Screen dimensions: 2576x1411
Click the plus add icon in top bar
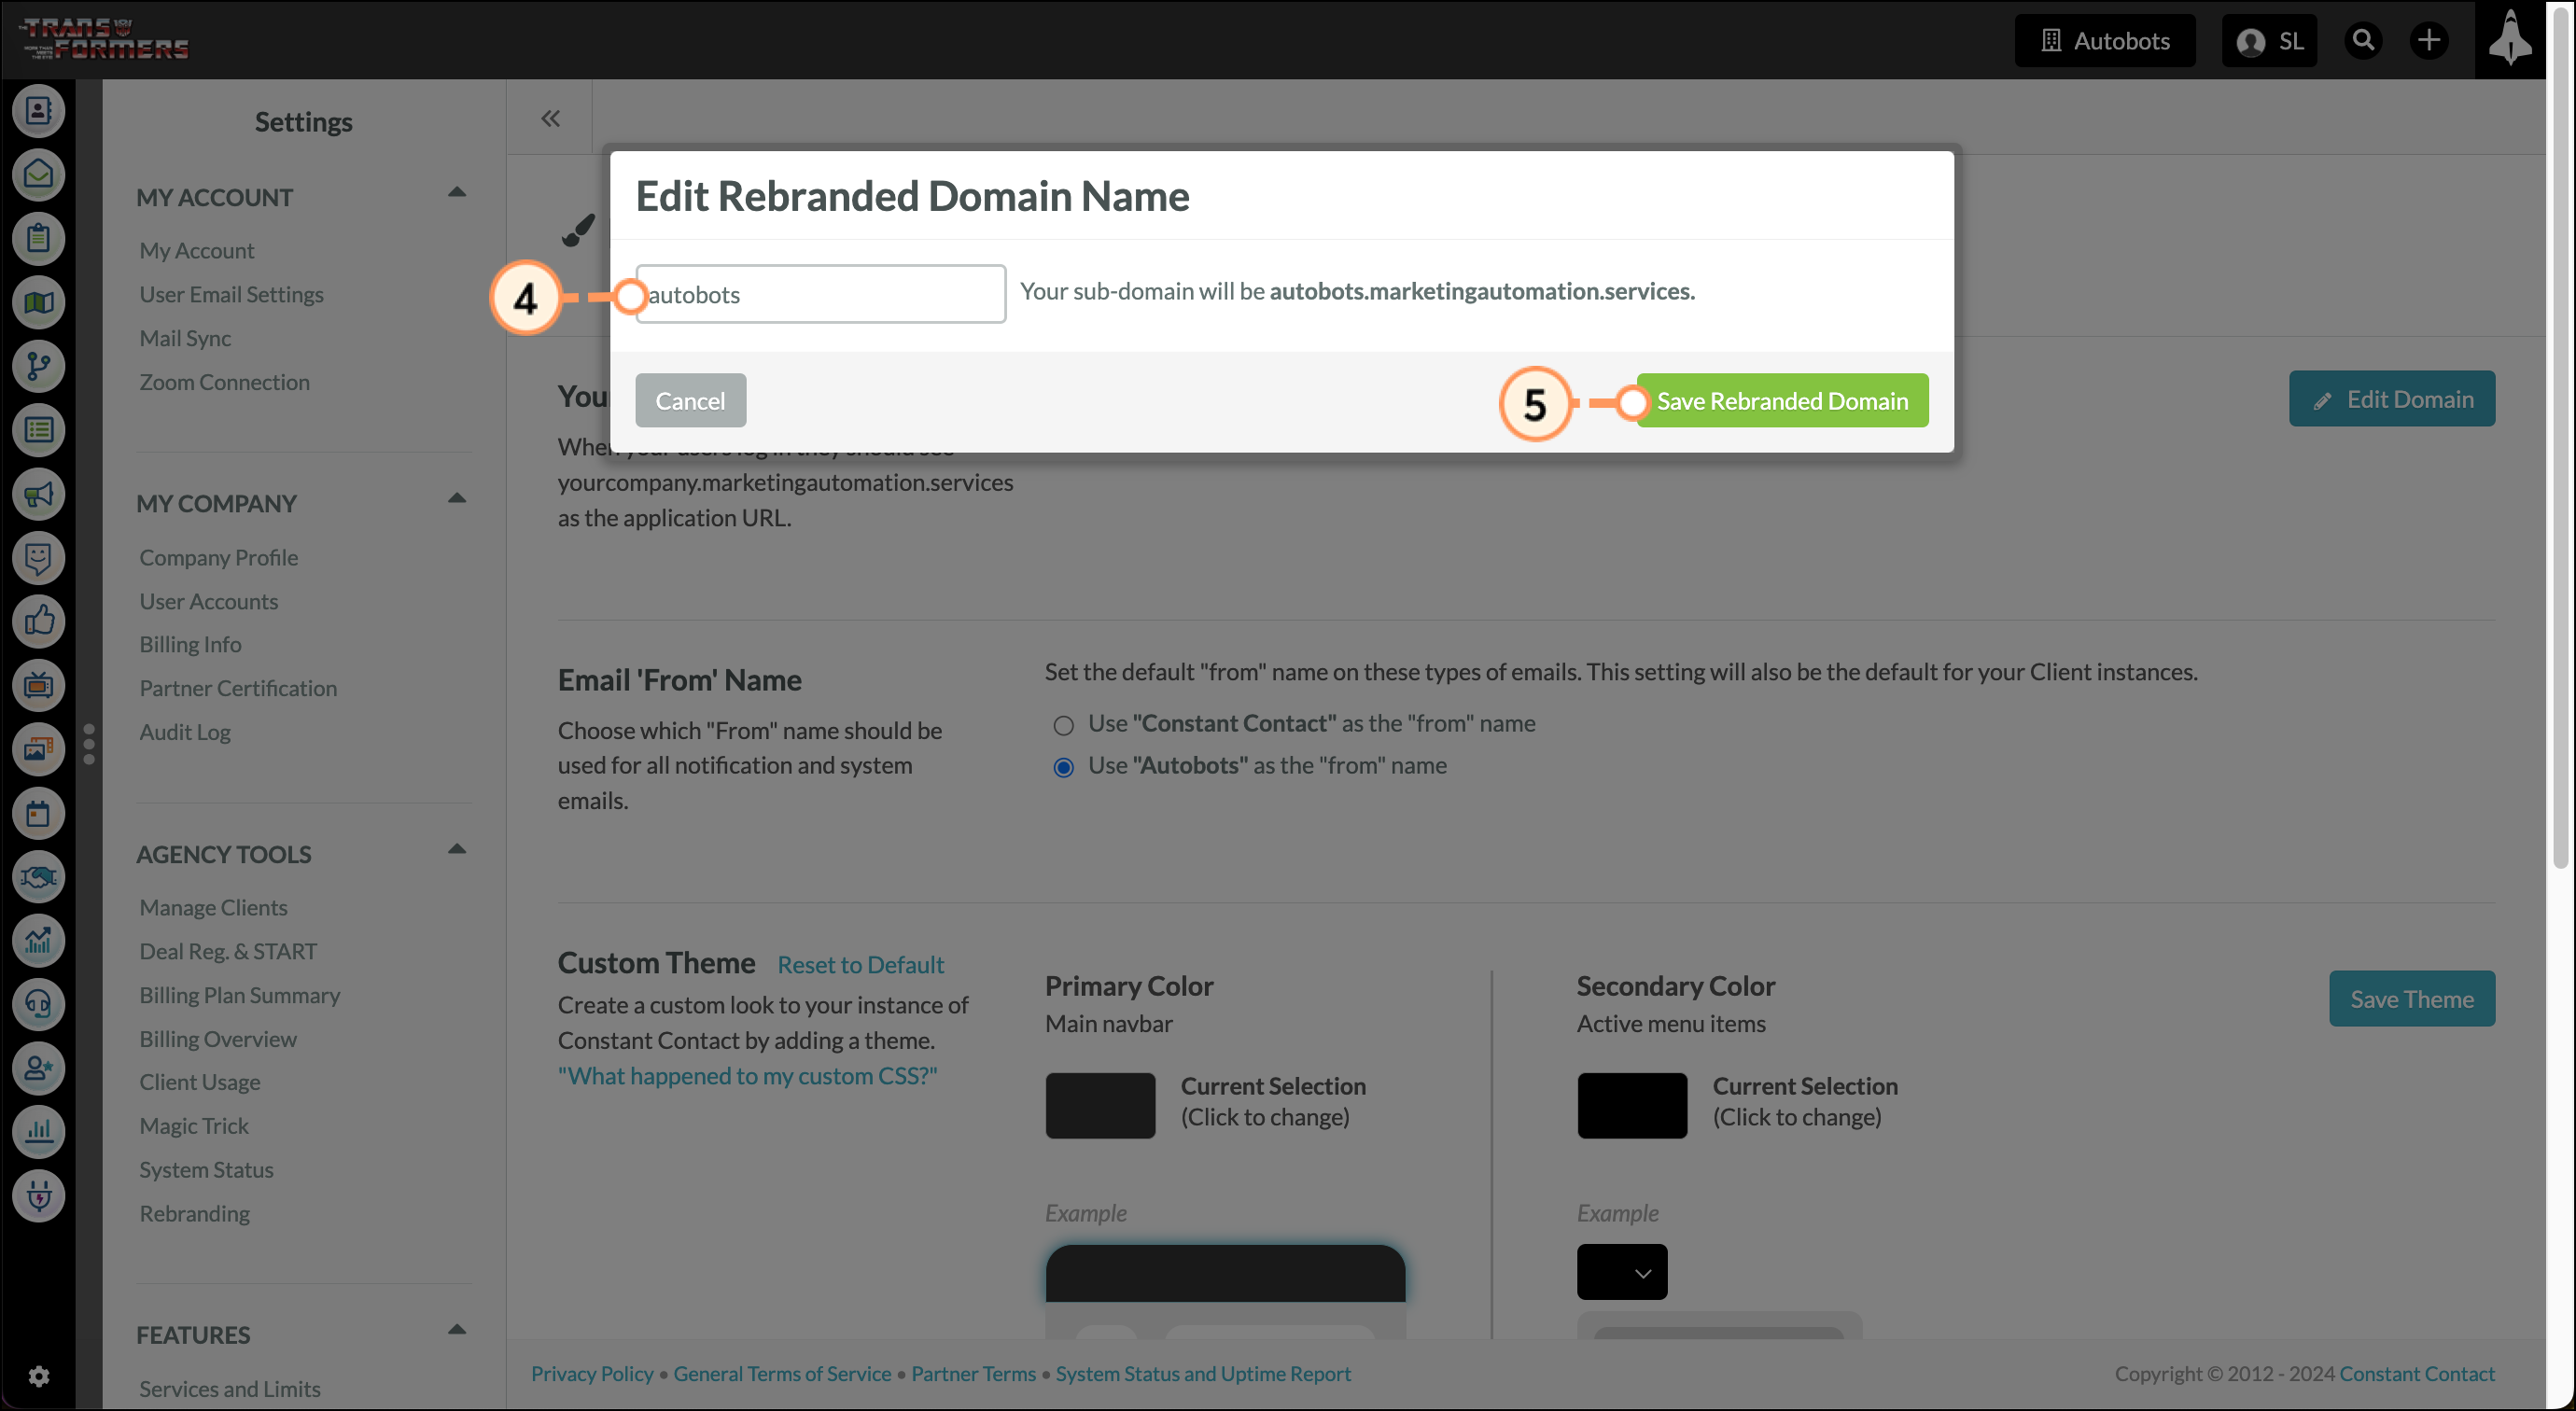pyautogui.click(x=2428, y=40)
